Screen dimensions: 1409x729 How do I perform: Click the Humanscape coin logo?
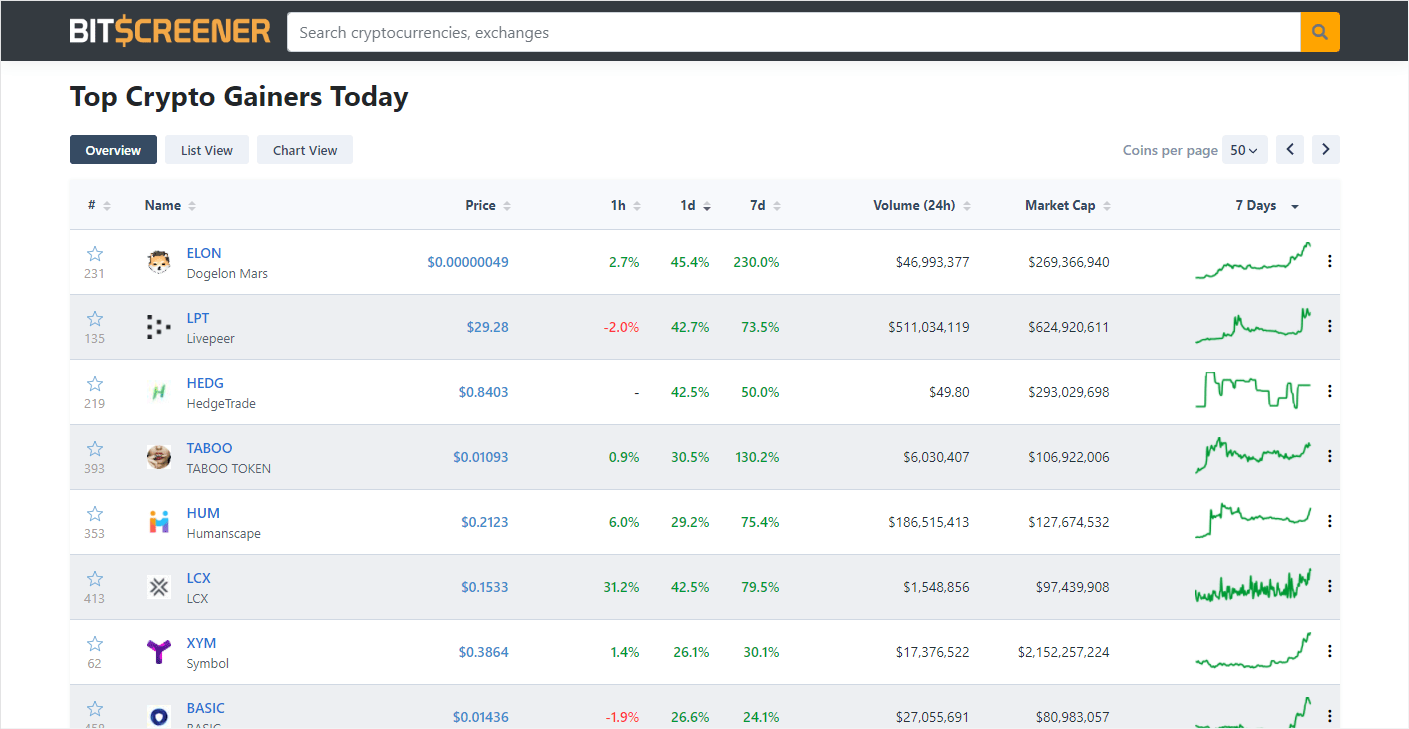(x=158, y=521)
